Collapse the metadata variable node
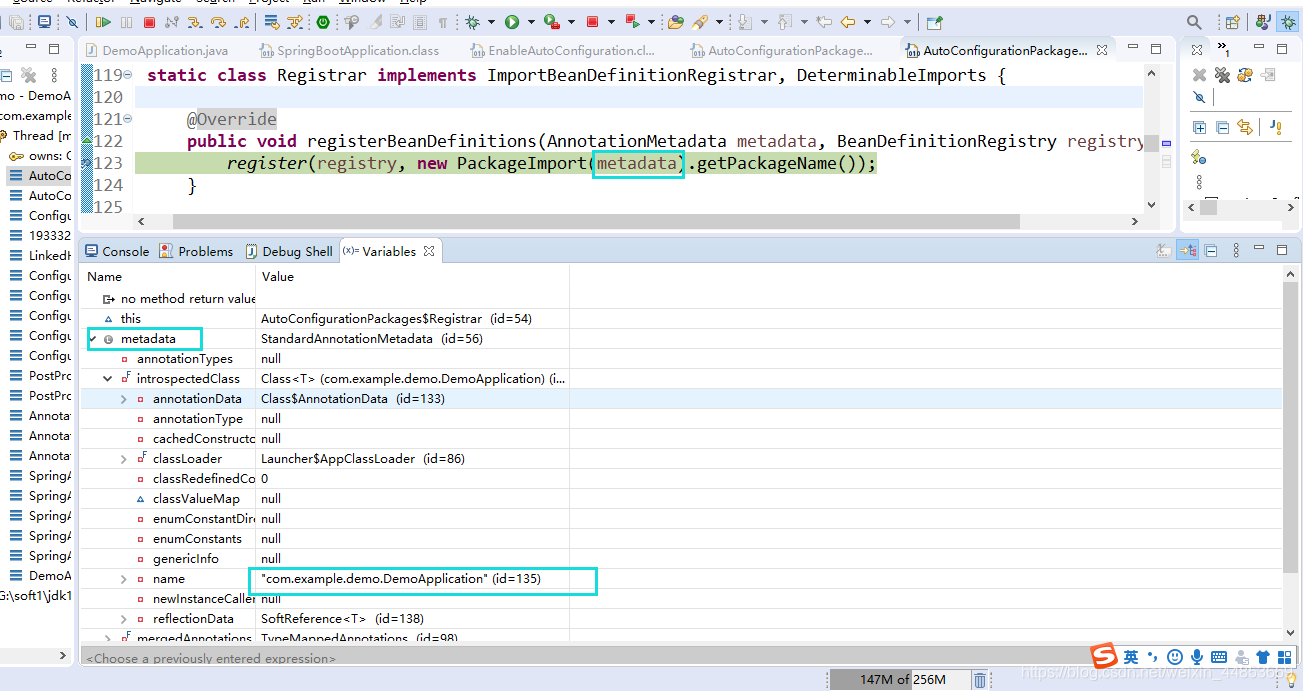 [x=93, y=339]
